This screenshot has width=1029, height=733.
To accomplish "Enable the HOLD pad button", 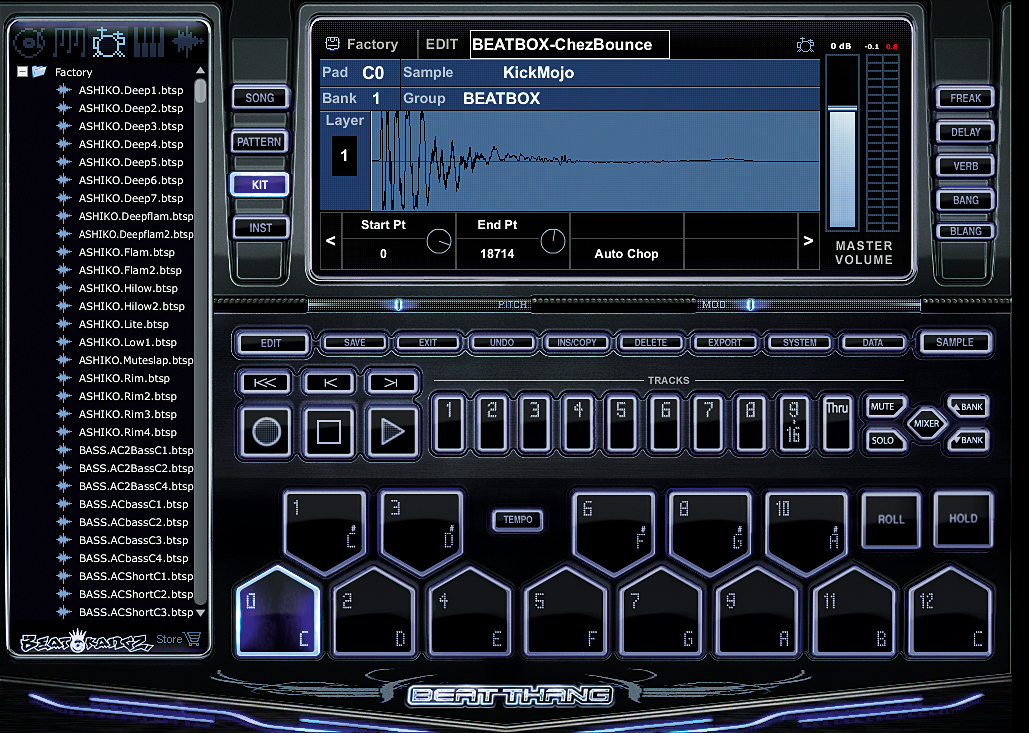I will click(963, 519).
